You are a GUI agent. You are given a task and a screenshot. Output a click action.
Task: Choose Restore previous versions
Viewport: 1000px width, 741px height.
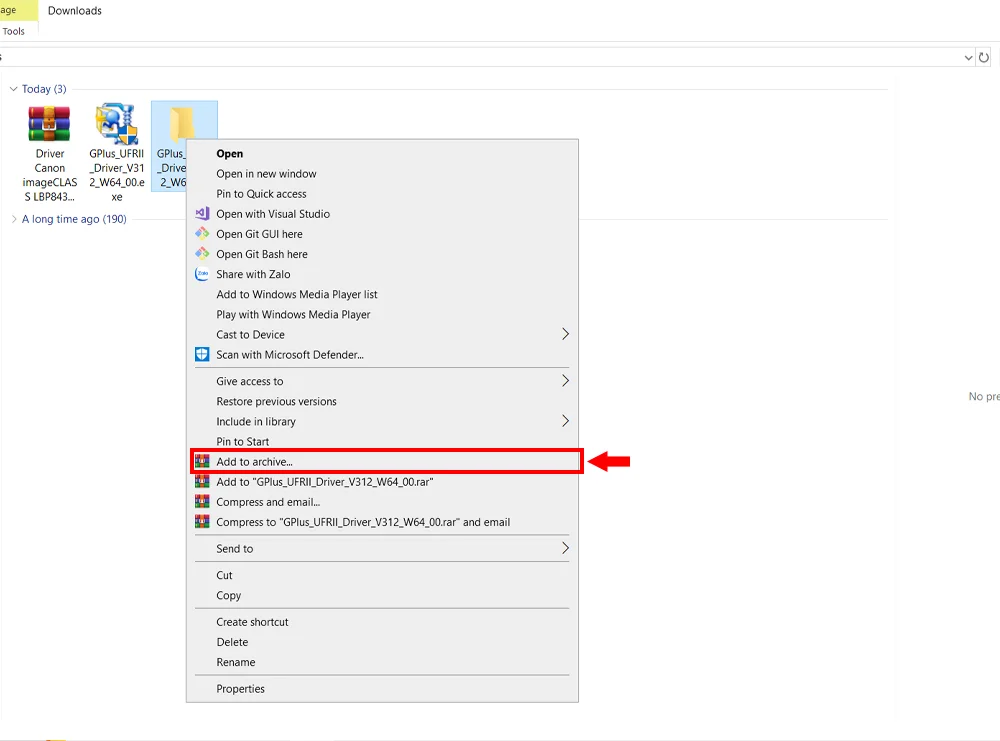point(382,401)
